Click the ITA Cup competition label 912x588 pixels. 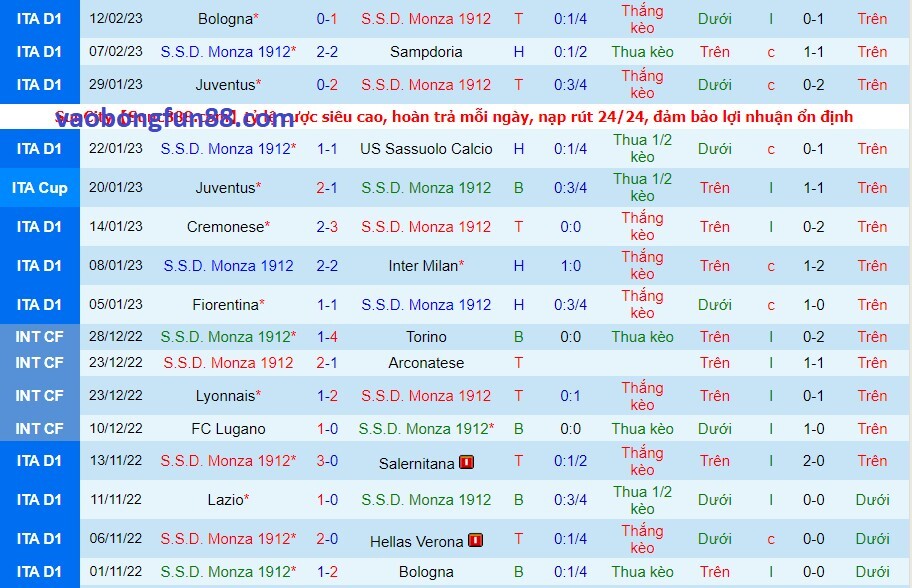39,188
